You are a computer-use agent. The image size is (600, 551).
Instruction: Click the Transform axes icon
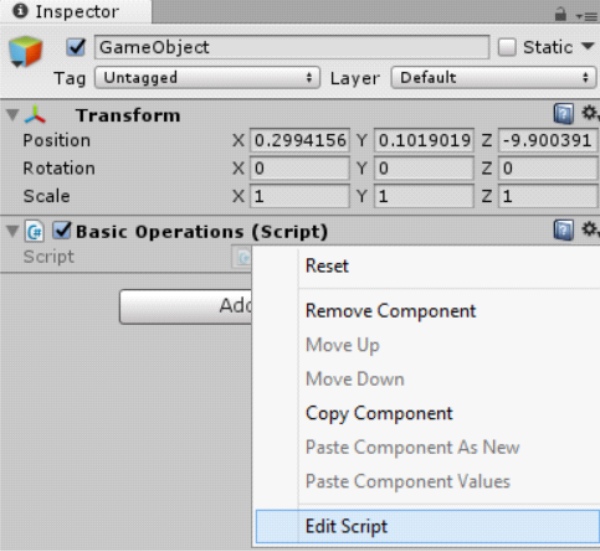click(x=35, y=115)
